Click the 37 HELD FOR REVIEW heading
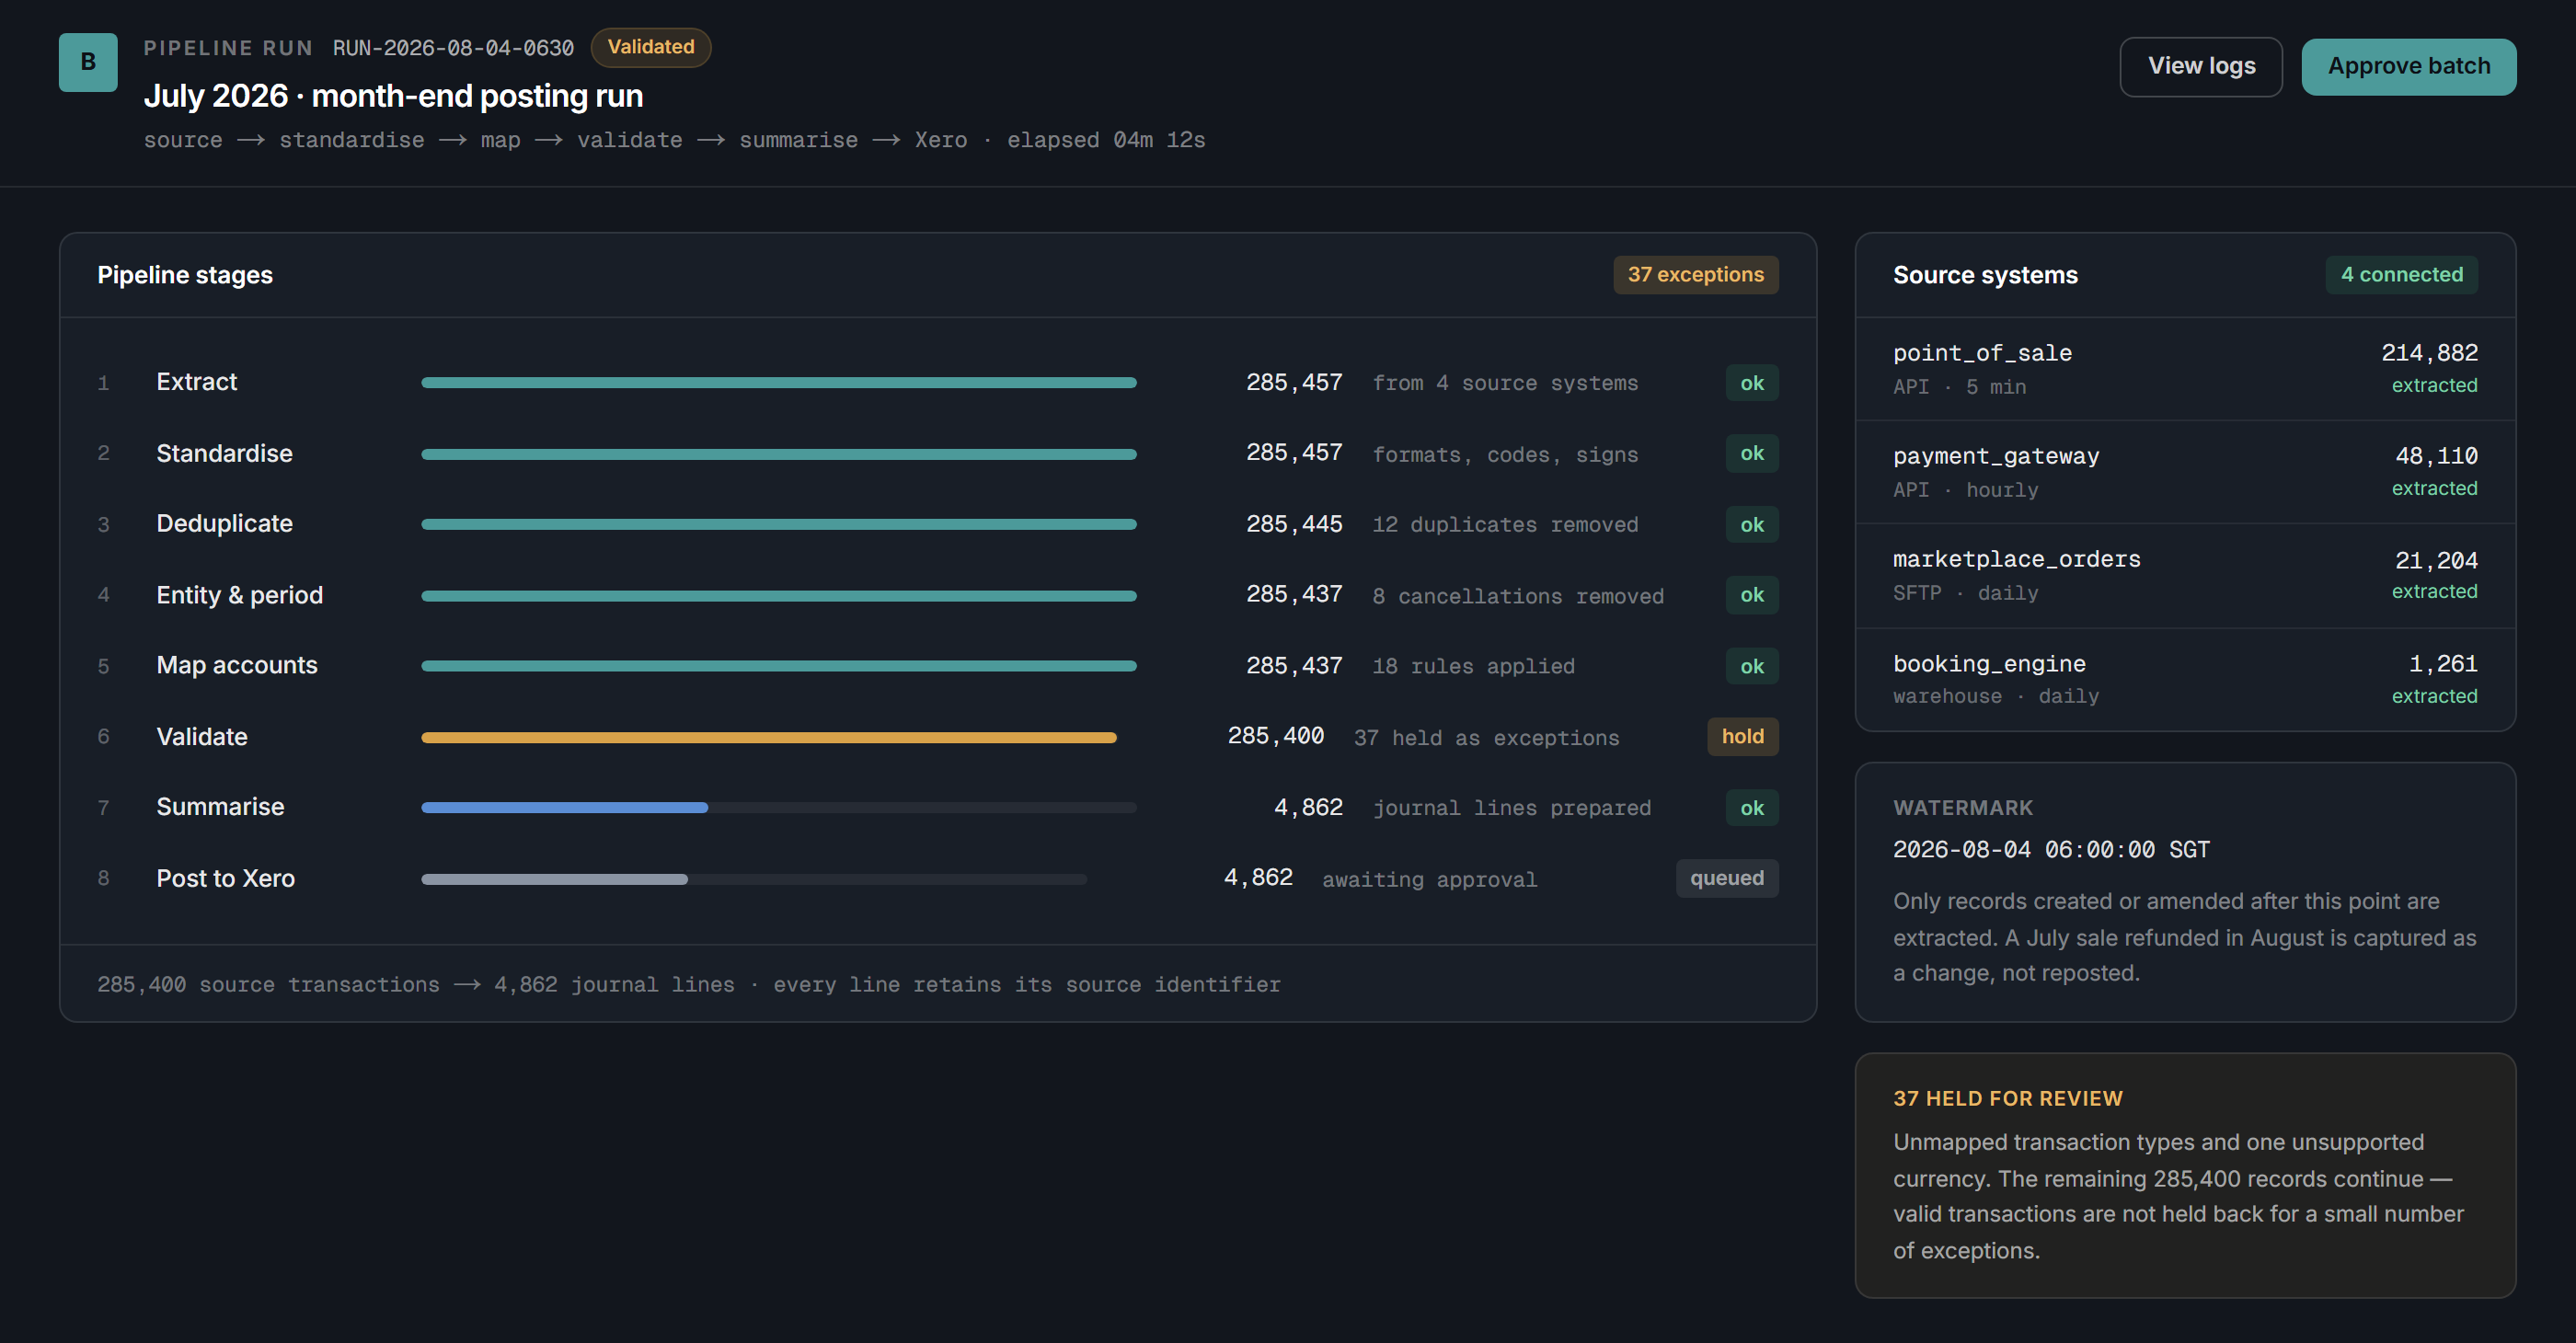 [x=2007, y=1098]
